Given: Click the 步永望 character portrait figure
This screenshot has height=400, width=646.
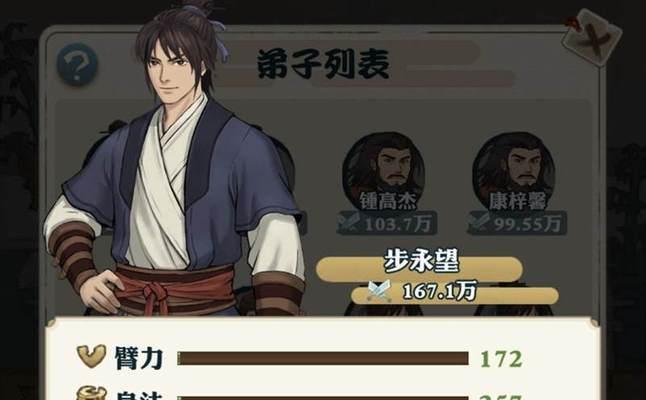Looking at the screenshot, I should (x=175, y=161).
